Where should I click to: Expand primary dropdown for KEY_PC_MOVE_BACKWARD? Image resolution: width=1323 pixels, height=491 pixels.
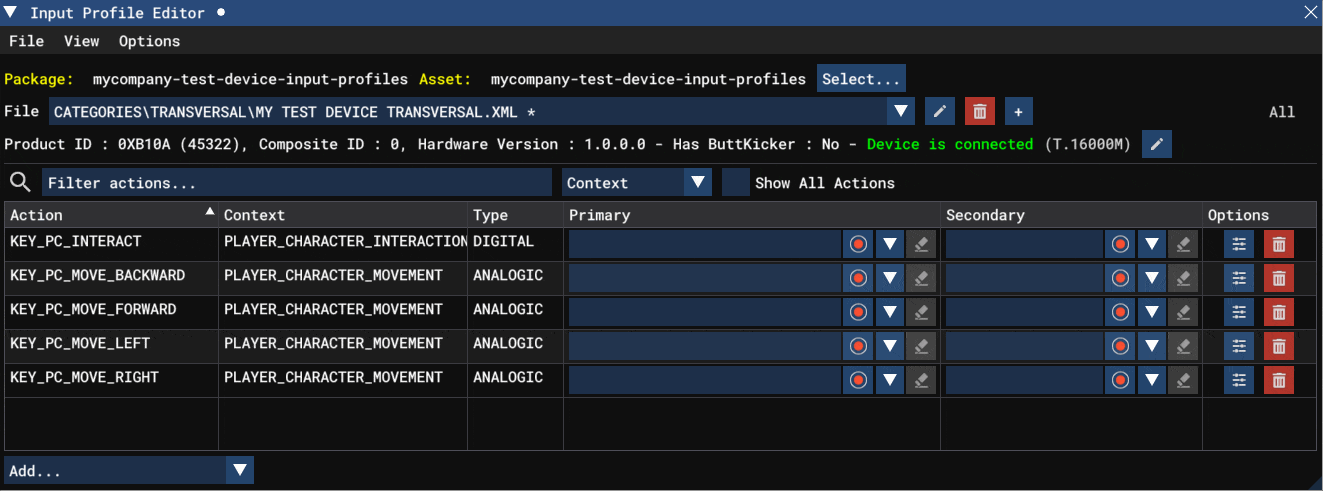coord(889,278)
